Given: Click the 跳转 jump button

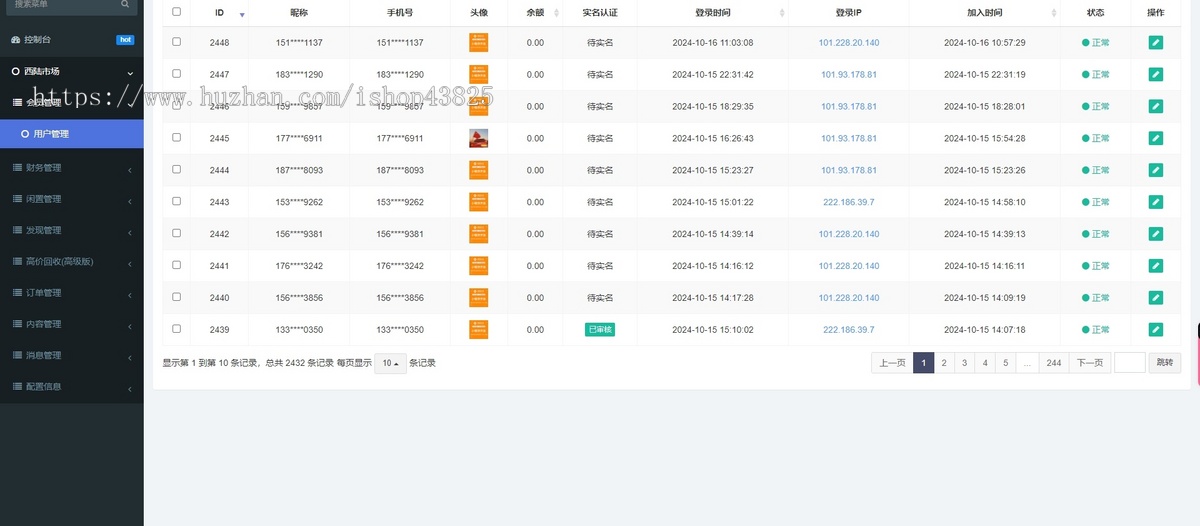Looking at the screenshot, I should point(1165,363).
